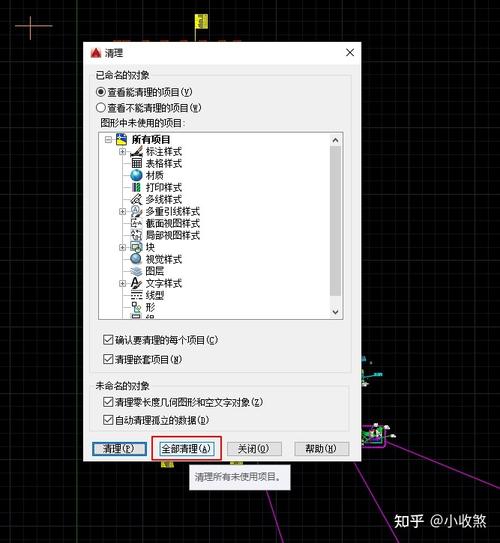Click the 线型 linetype icon
Viewport: 500px width, 543px height.
coord(136,295)
